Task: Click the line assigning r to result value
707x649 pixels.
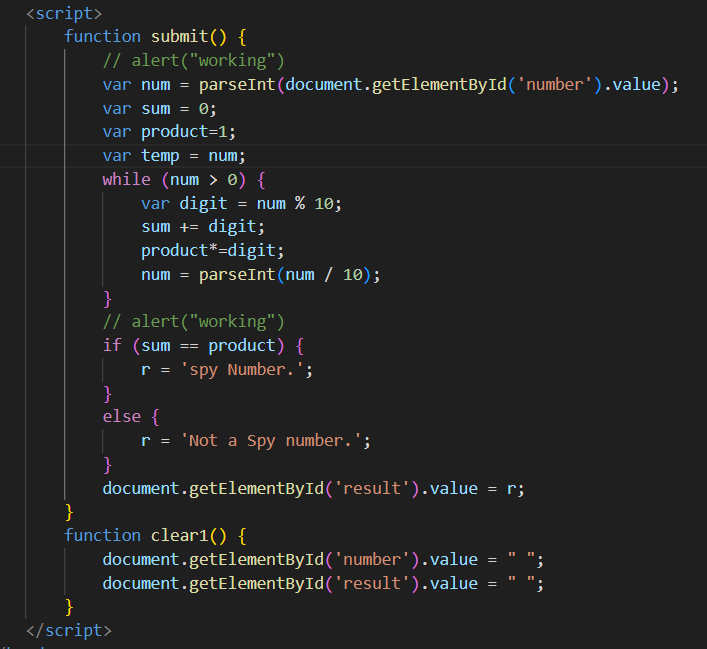Action: point(313,488)
